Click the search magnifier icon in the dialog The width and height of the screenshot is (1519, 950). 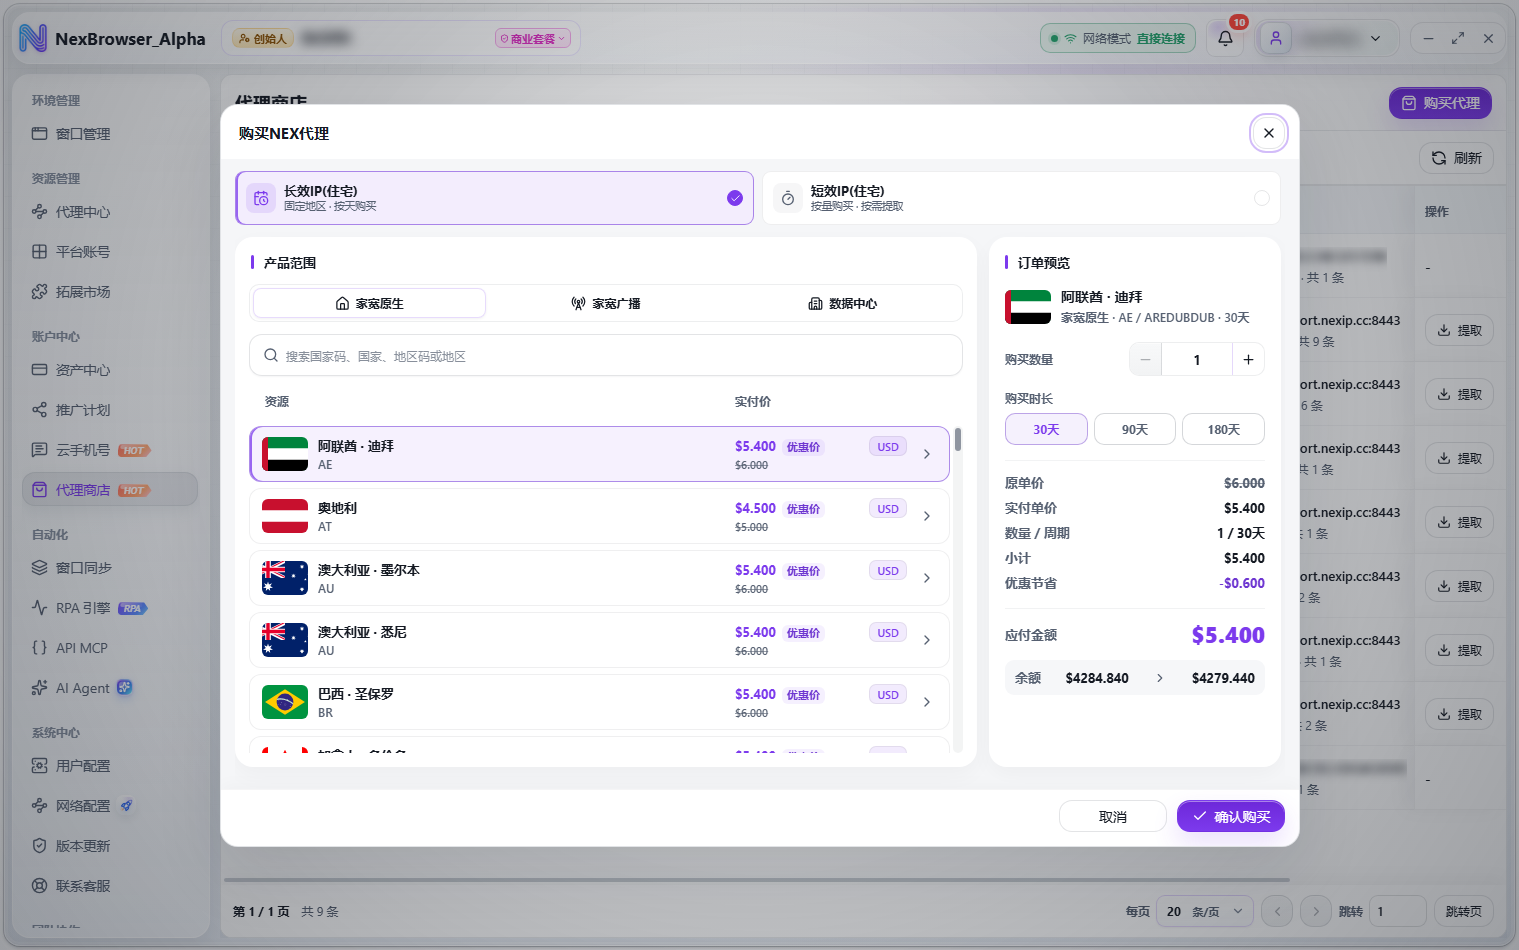click(x=271, y=356)
